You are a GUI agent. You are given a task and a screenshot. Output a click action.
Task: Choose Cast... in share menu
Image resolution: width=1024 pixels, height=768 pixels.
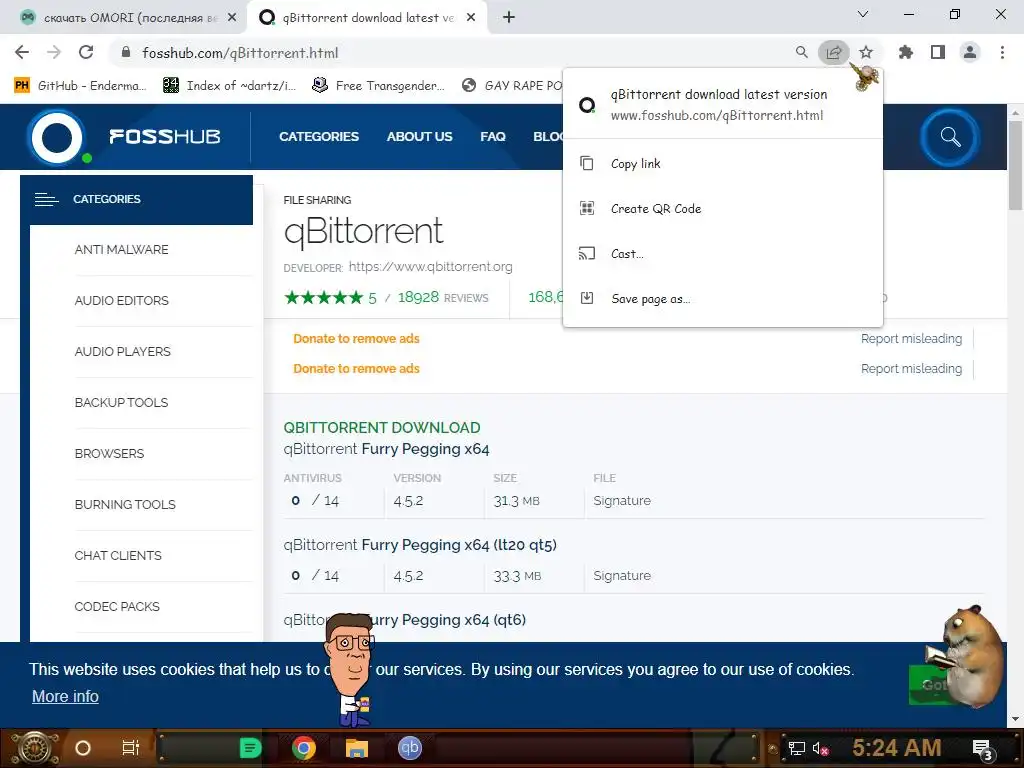click(x=723, y=253)
